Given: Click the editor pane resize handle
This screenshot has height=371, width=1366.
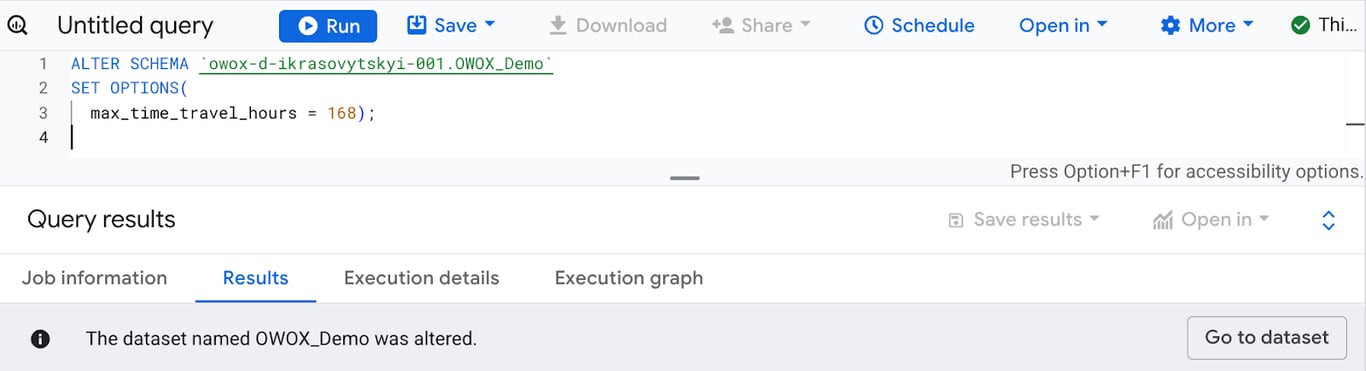Looking at the screenshot, I should click(685, 178).
